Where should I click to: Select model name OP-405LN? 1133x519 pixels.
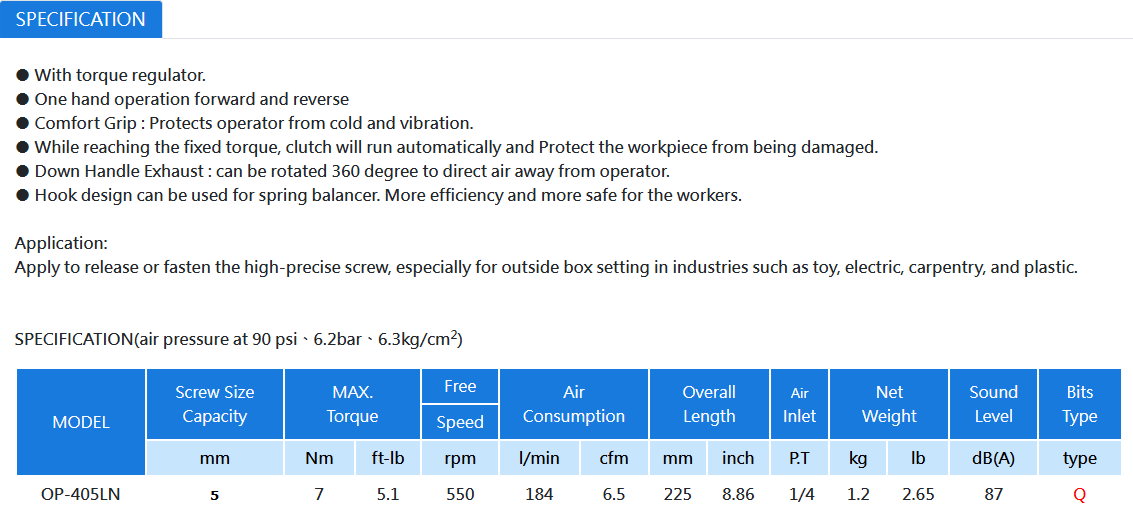click(81, 494)
